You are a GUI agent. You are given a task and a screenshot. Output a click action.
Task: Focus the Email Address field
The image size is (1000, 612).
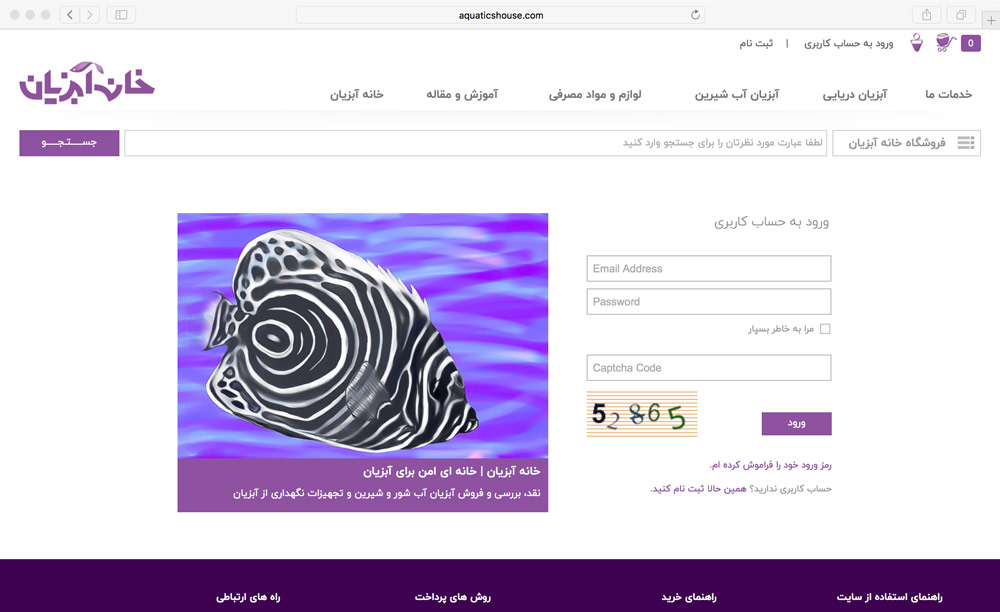[709, 268]
